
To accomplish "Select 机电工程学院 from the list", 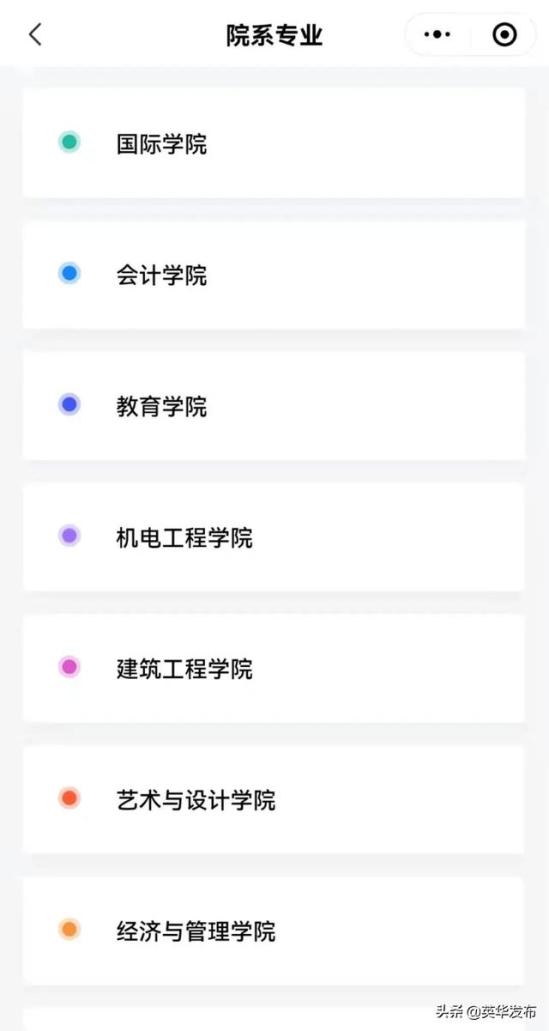I will [x=274, y=537].
